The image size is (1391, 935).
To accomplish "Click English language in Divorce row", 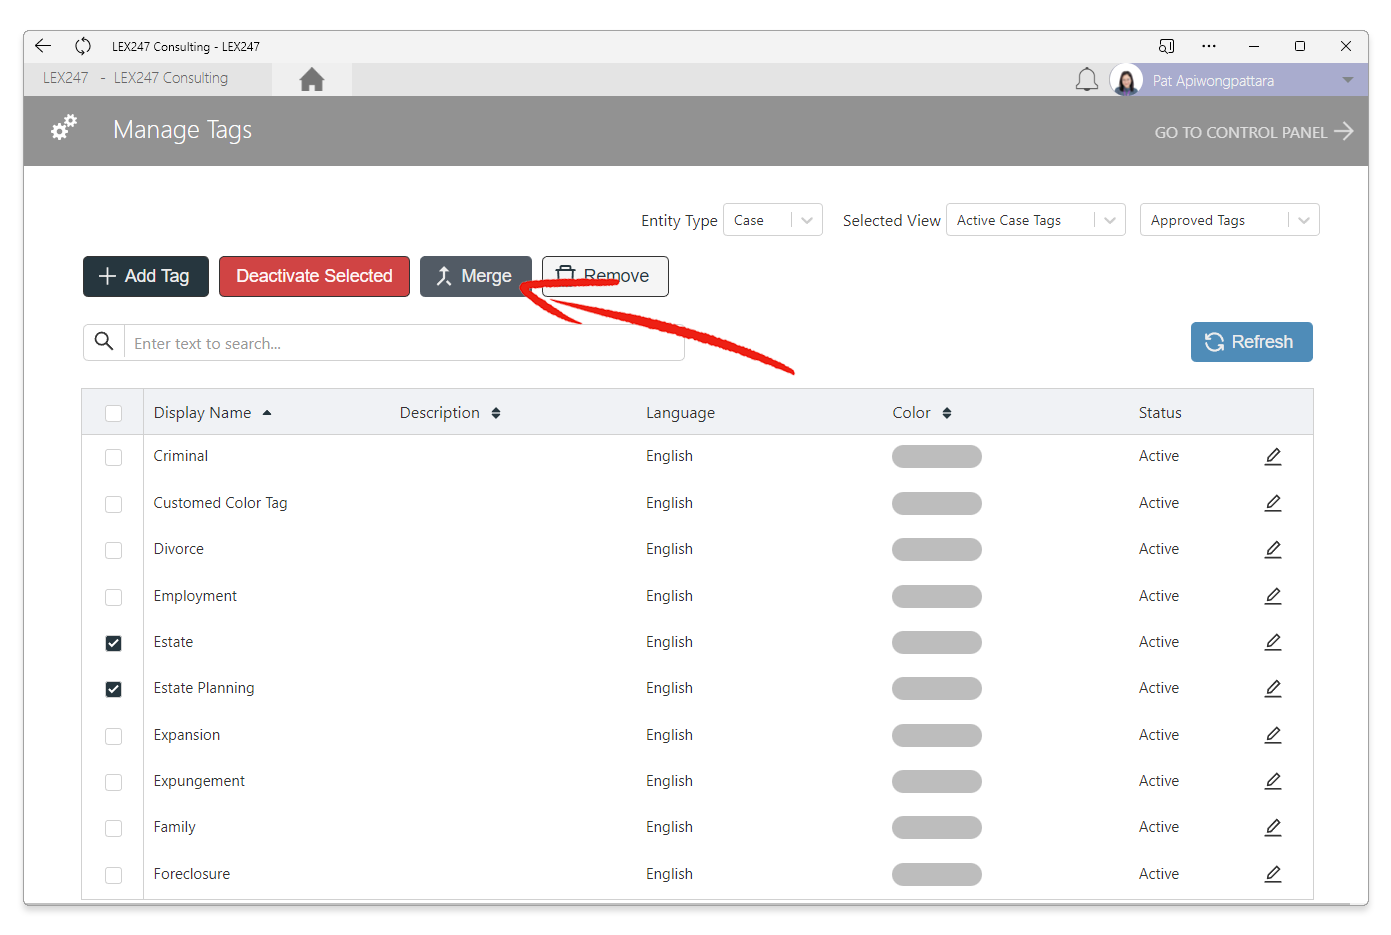I will (669, 549).
